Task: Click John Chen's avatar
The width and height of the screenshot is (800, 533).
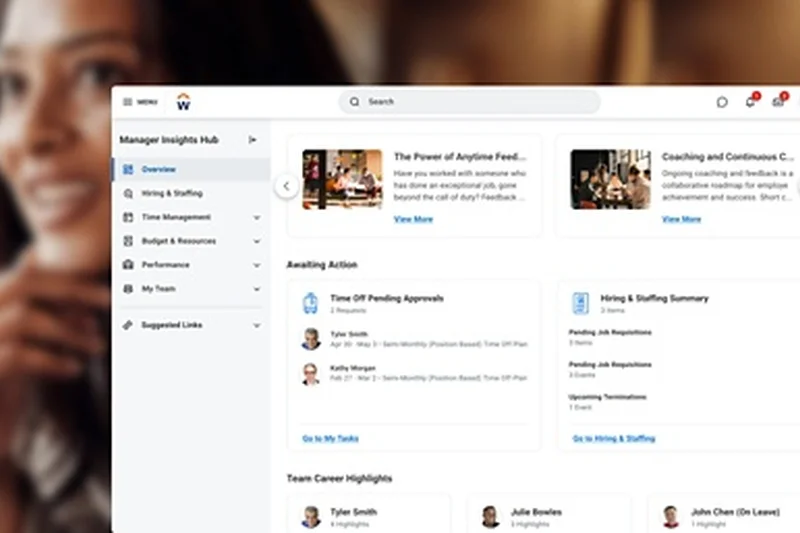Action: (670, 517)
